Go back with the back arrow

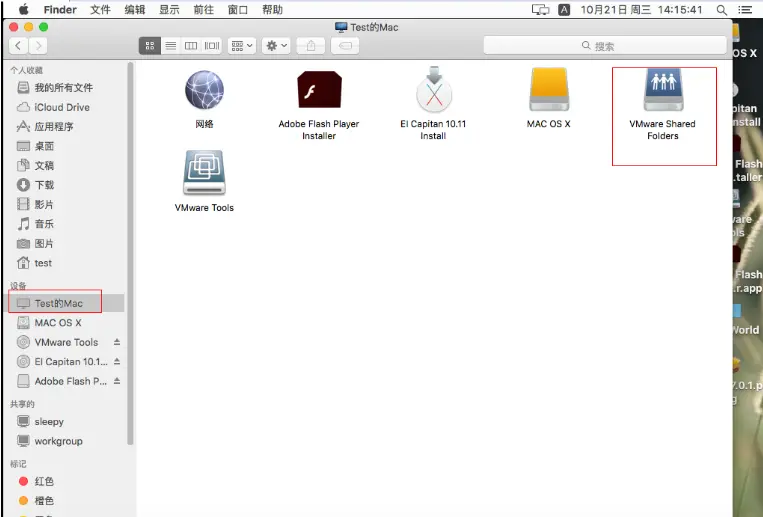click(18, 46)
